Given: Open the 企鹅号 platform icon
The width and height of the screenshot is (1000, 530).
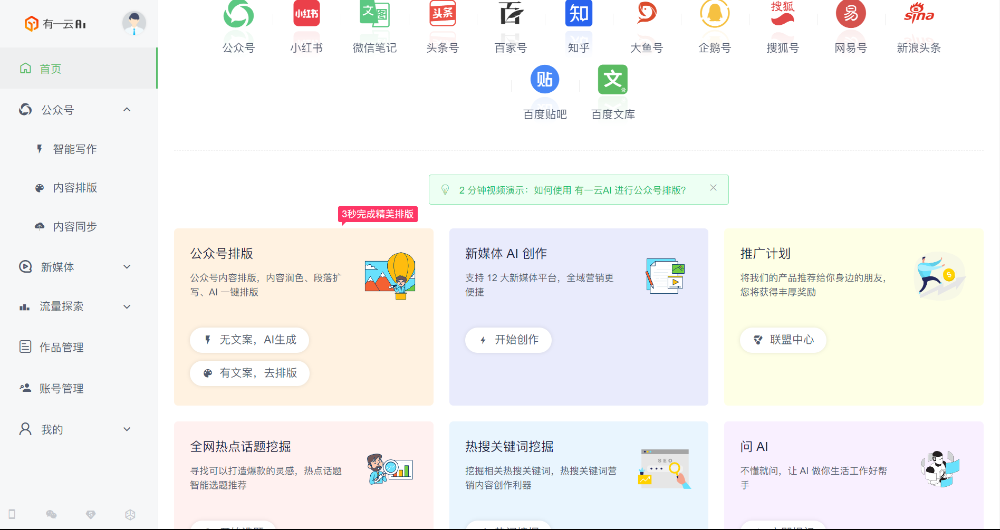Looking at the screenshot, I should tap(715, 14).
